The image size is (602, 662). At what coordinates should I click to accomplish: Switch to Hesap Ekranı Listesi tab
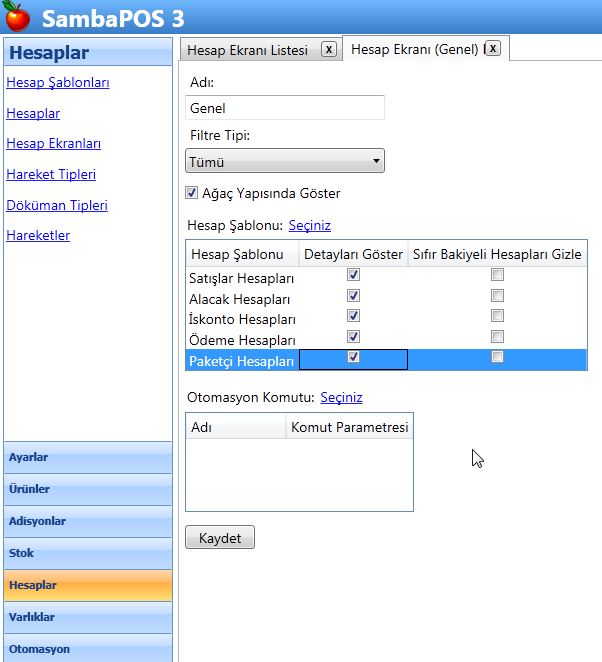pyautogui.click(x=250, y=49)
